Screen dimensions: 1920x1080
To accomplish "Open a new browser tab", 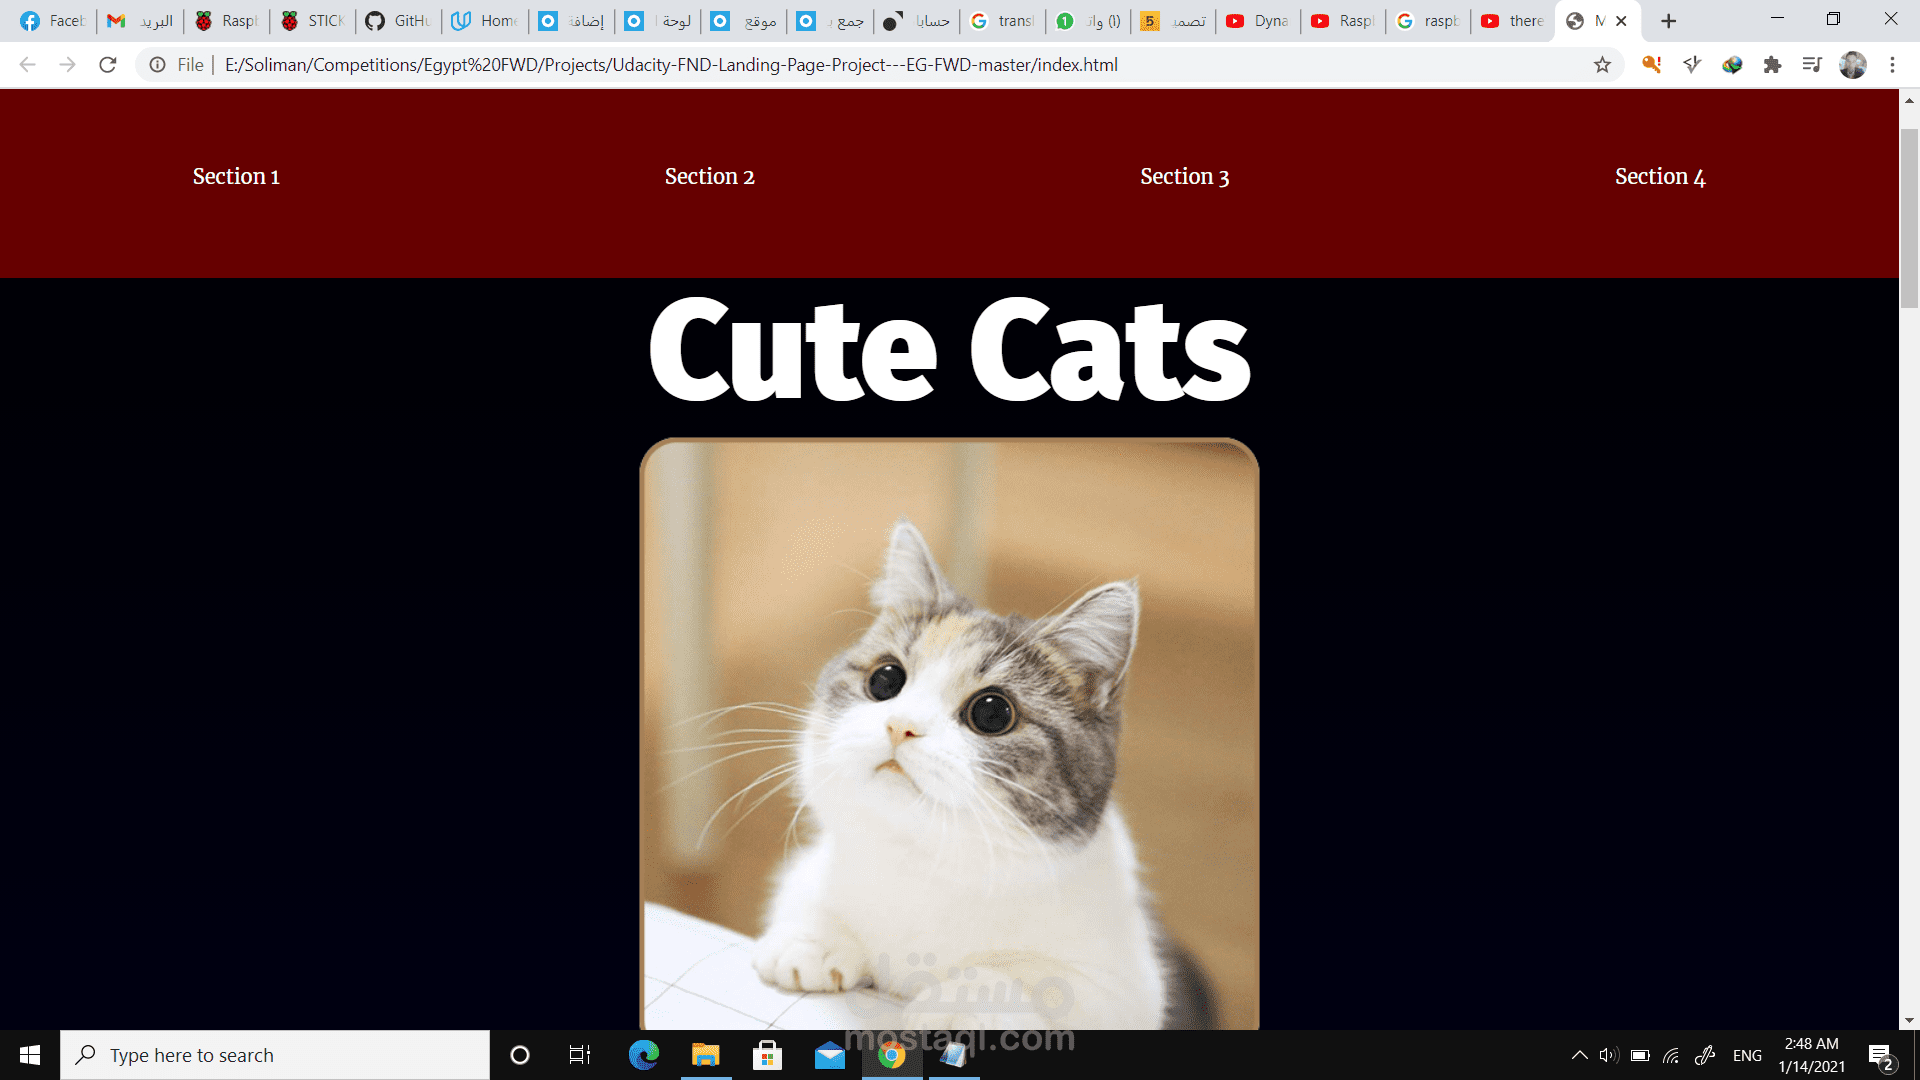I will pos(1668,21).
